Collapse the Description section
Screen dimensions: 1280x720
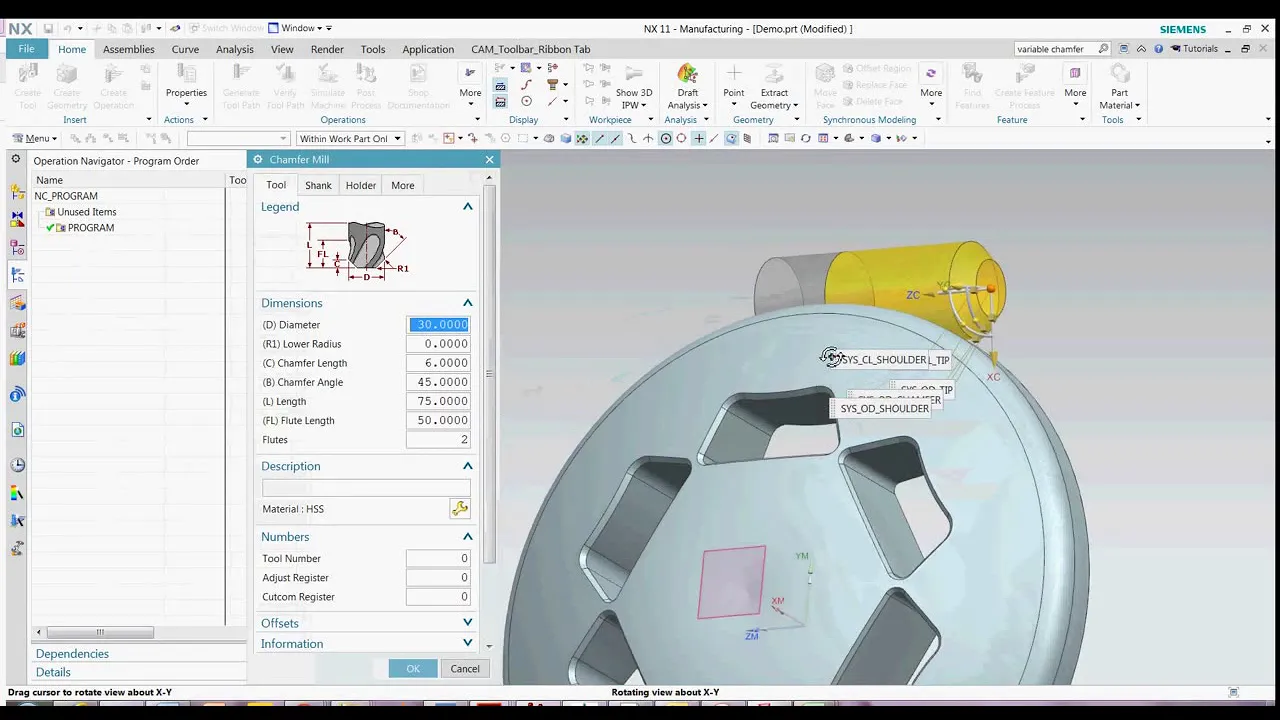coord(467,466)
